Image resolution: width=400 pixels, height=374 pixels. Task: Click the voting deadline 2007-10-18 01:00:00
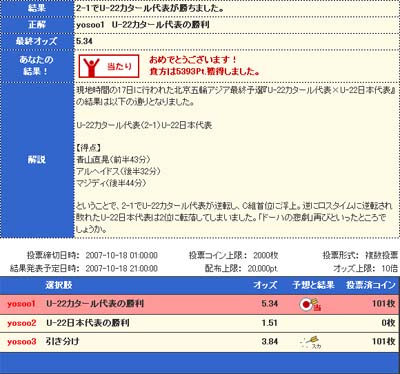[x=122, y=255]
